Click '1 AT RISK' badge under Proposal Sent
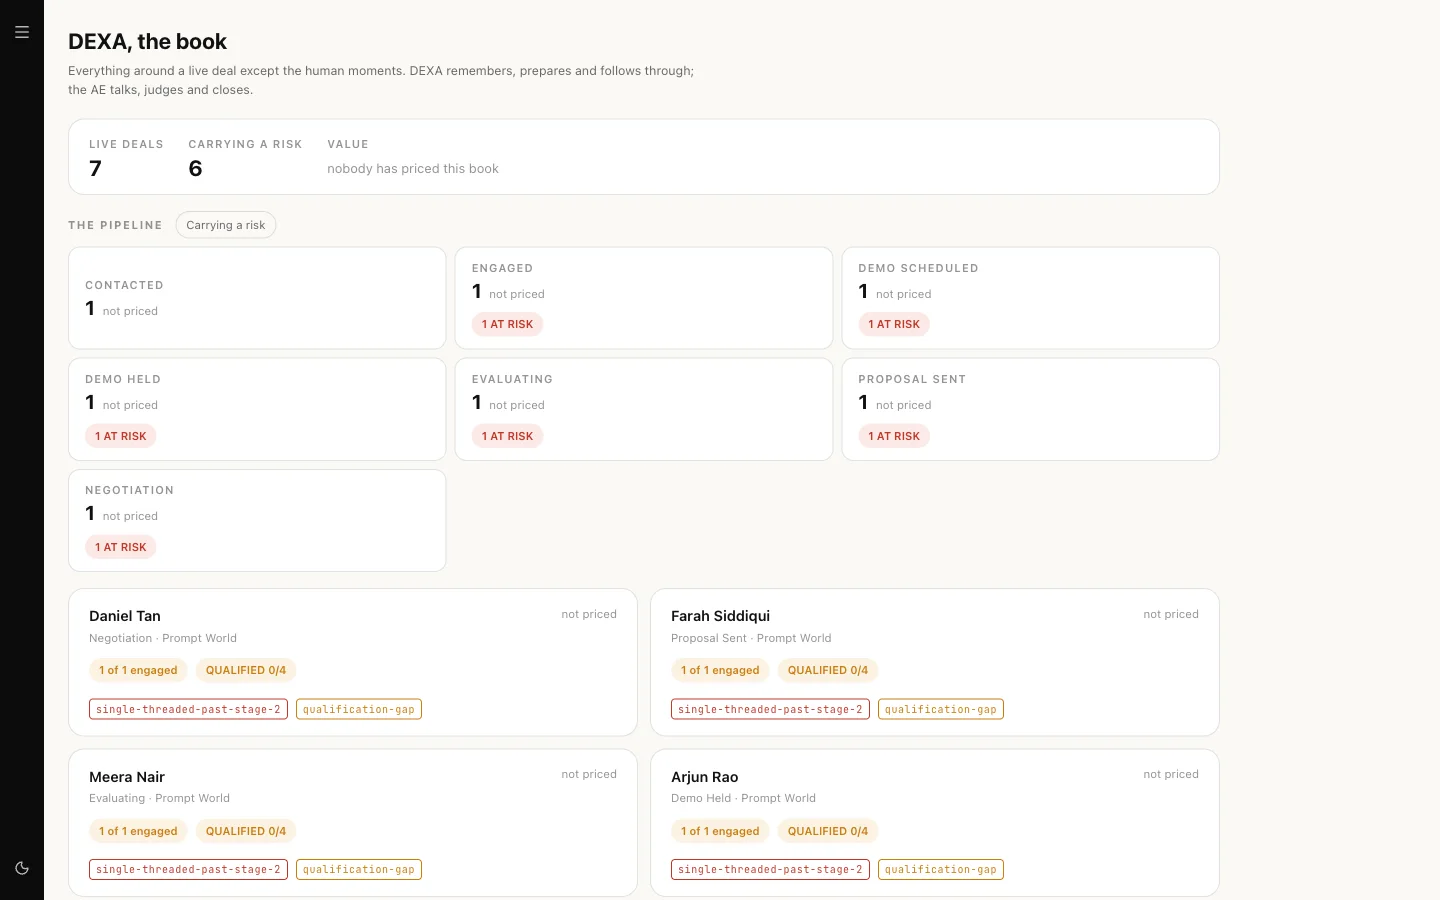This screenshot has width=1440, height=900. pyautogui.click(x=894, y=436)
